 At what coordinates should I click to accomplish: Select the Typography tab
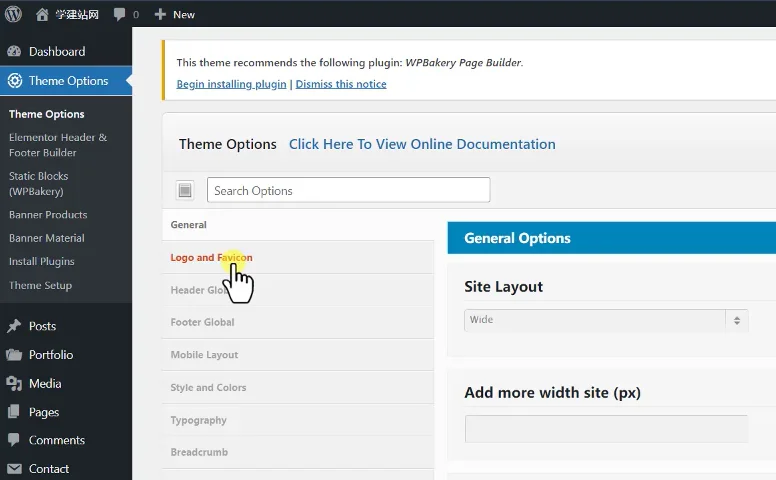298,420
